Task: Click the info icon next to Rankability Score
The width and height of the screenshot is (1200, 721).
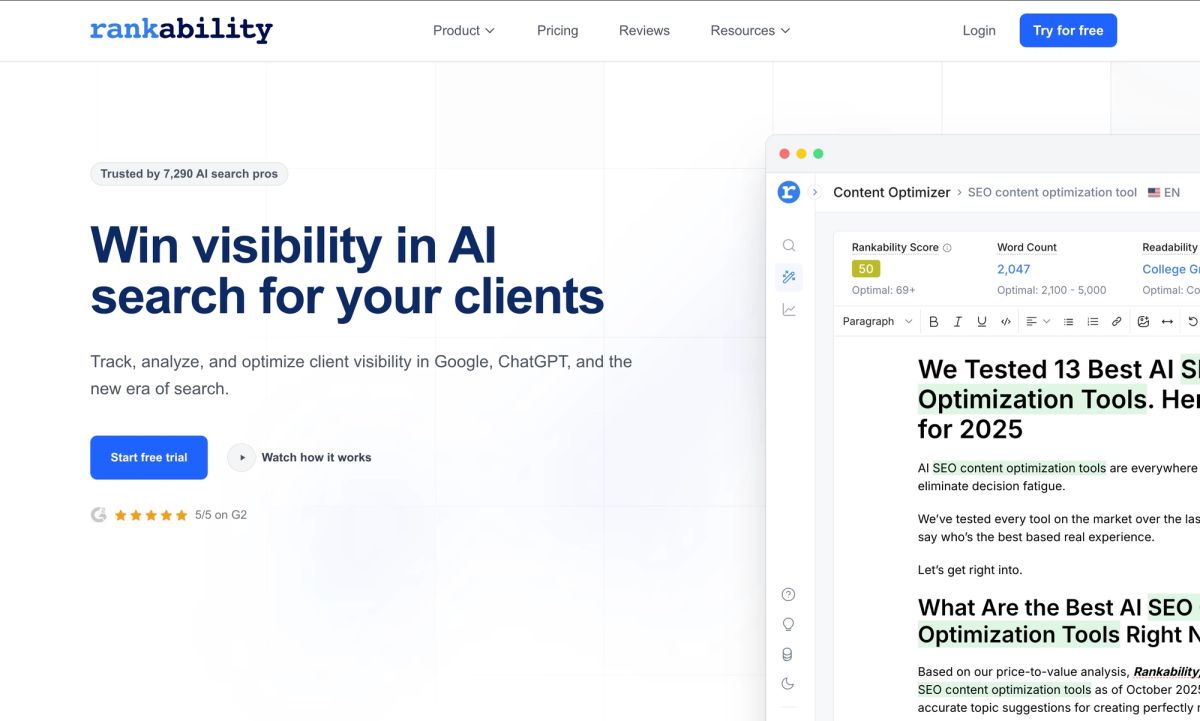Action: pyautogui.click(x=947, y=247)
